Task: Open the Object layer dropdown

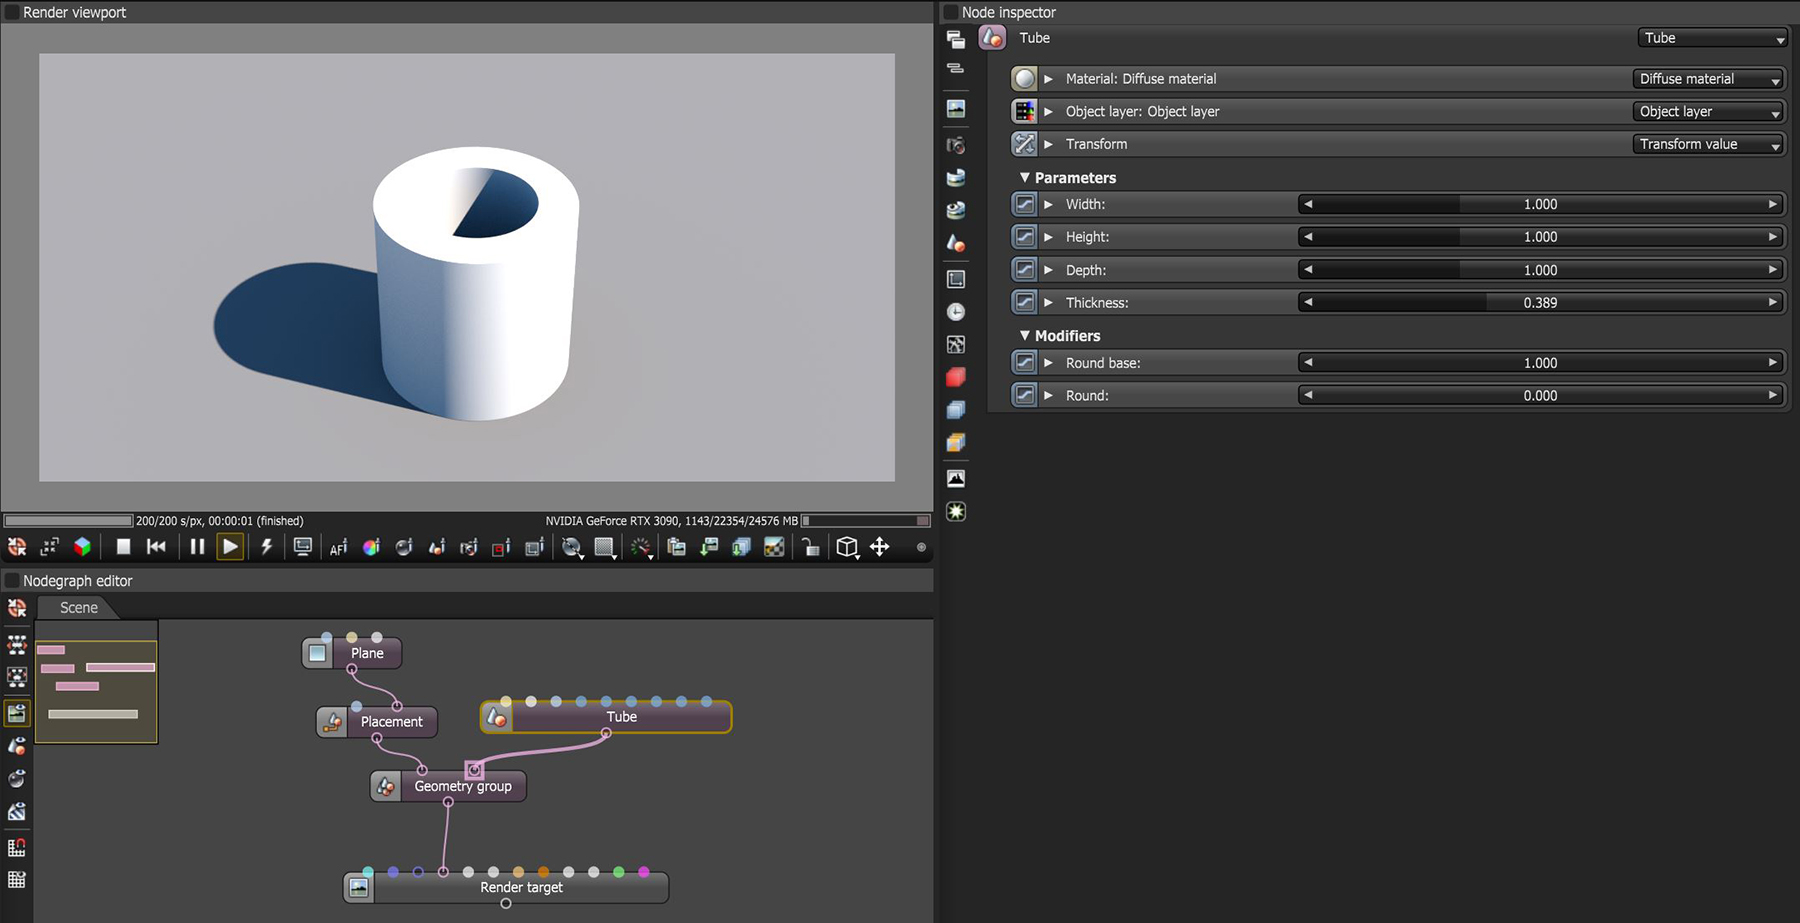Action: pos(1709,111)
